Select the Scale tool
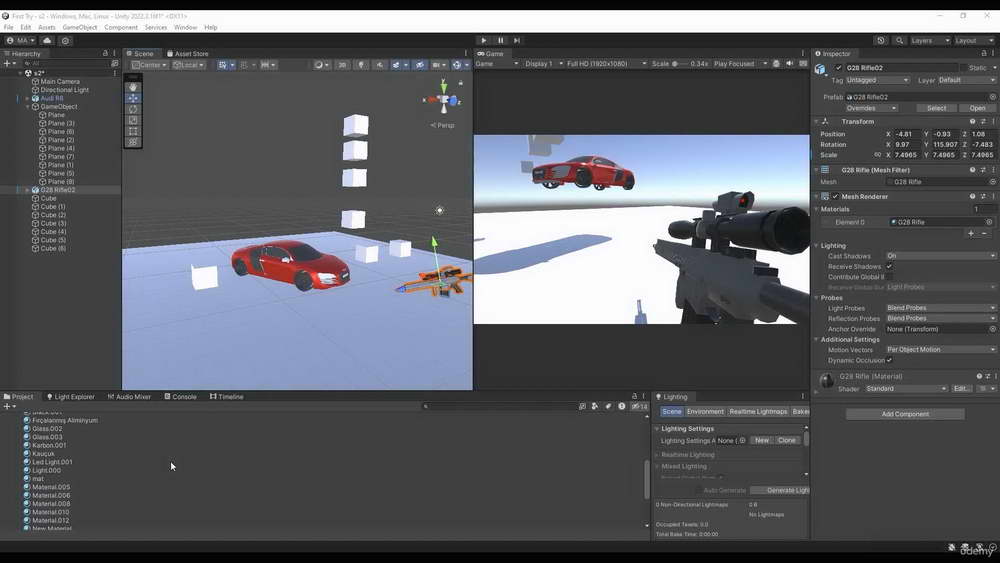1000x563 pixels. click(133, 120)
